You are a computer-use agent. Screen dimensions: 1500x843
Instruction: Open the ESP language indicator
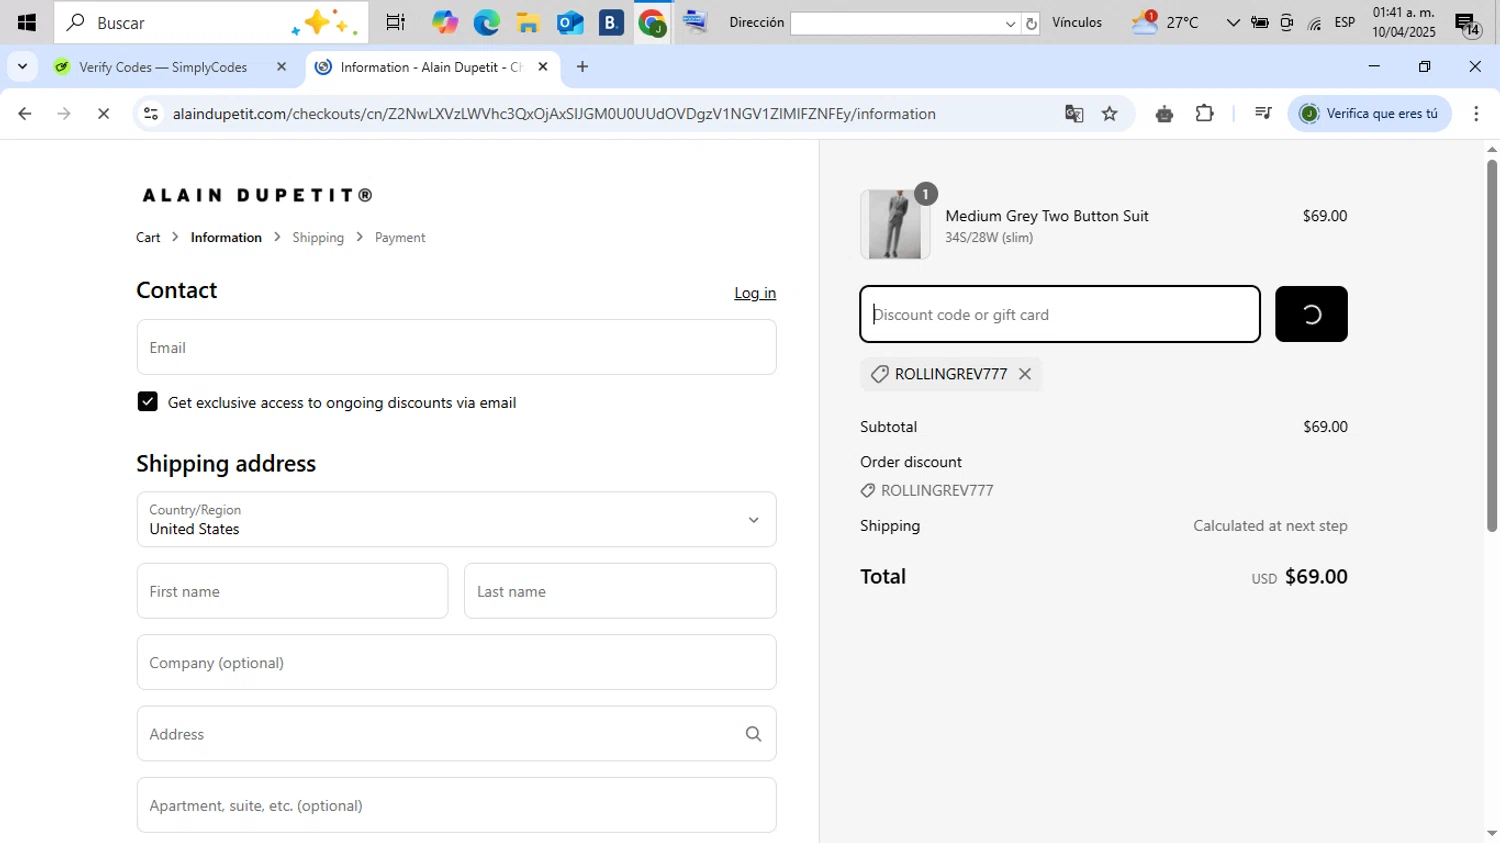point(1345,22)
